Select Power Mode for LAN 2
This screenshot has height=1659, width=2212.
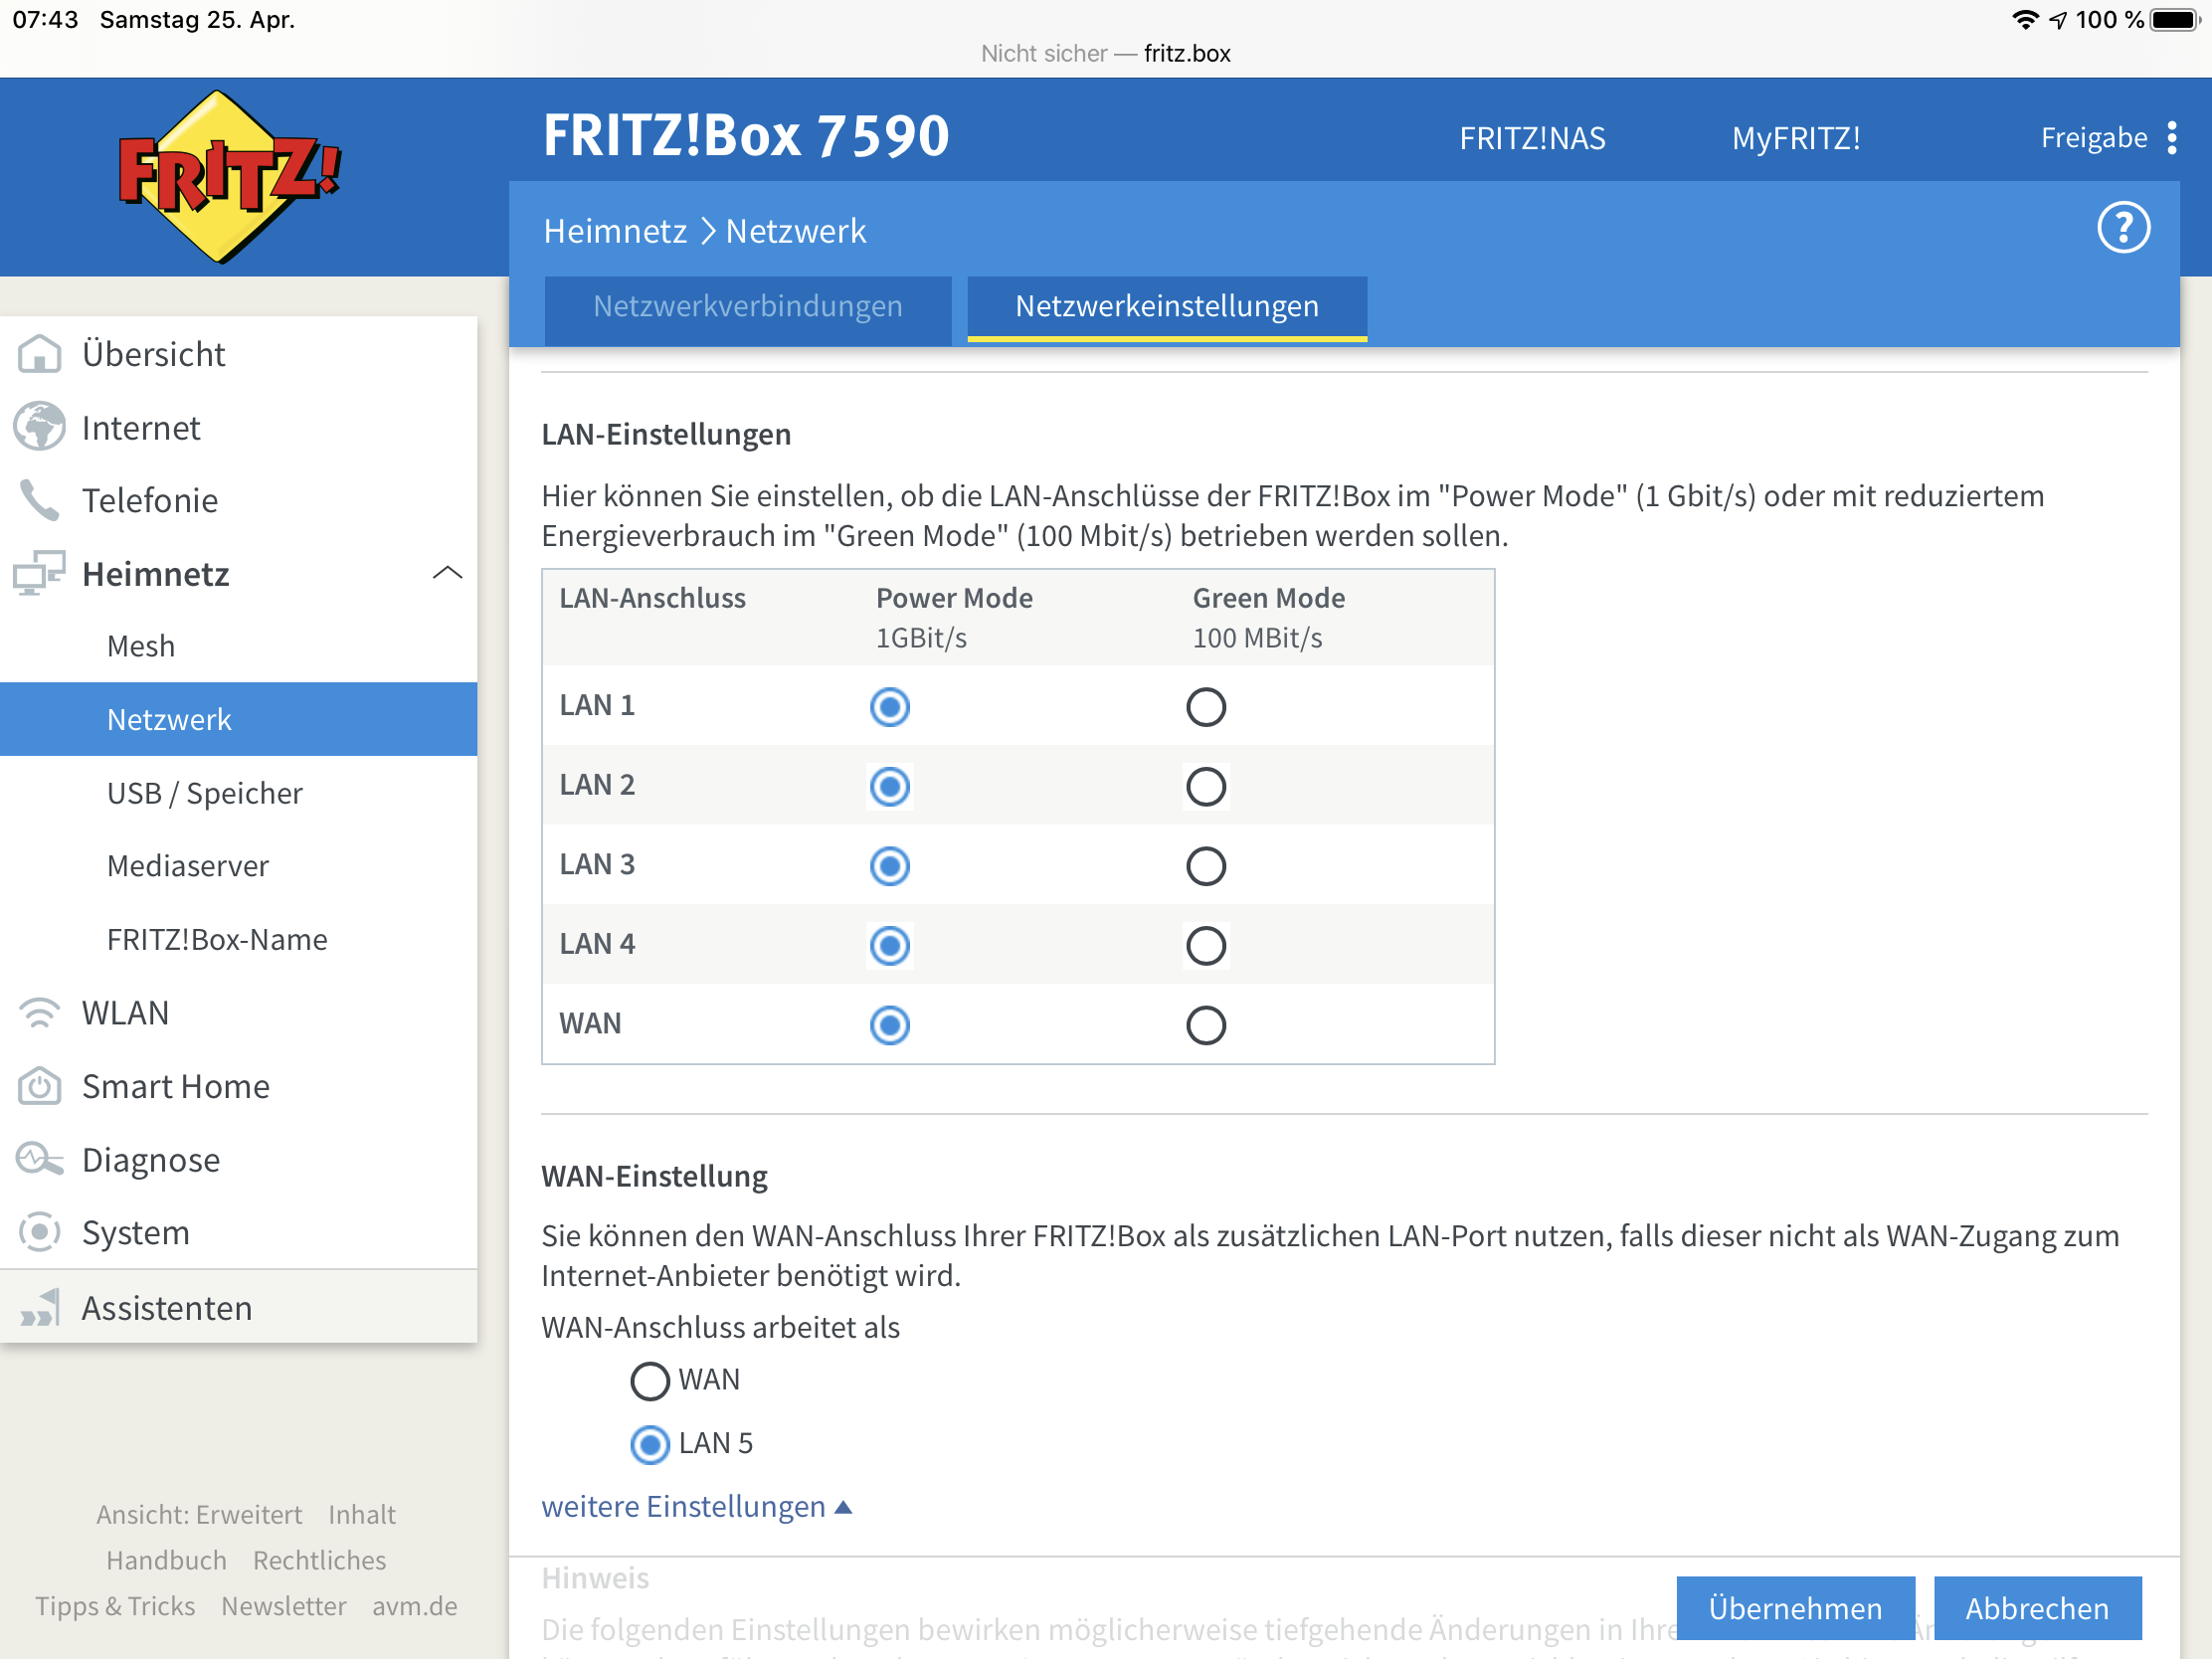[x=889, y=787]
